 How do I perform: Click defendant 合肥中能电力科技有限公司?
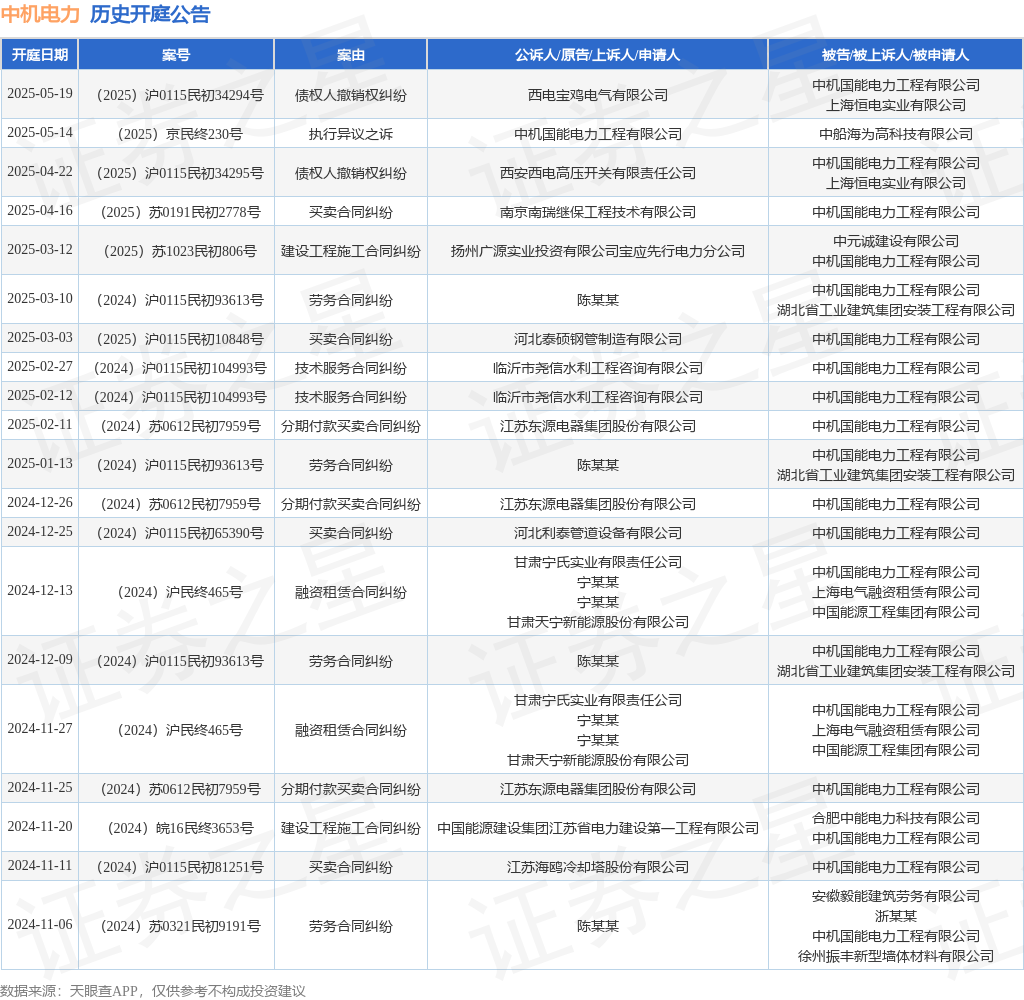(895, 818)
